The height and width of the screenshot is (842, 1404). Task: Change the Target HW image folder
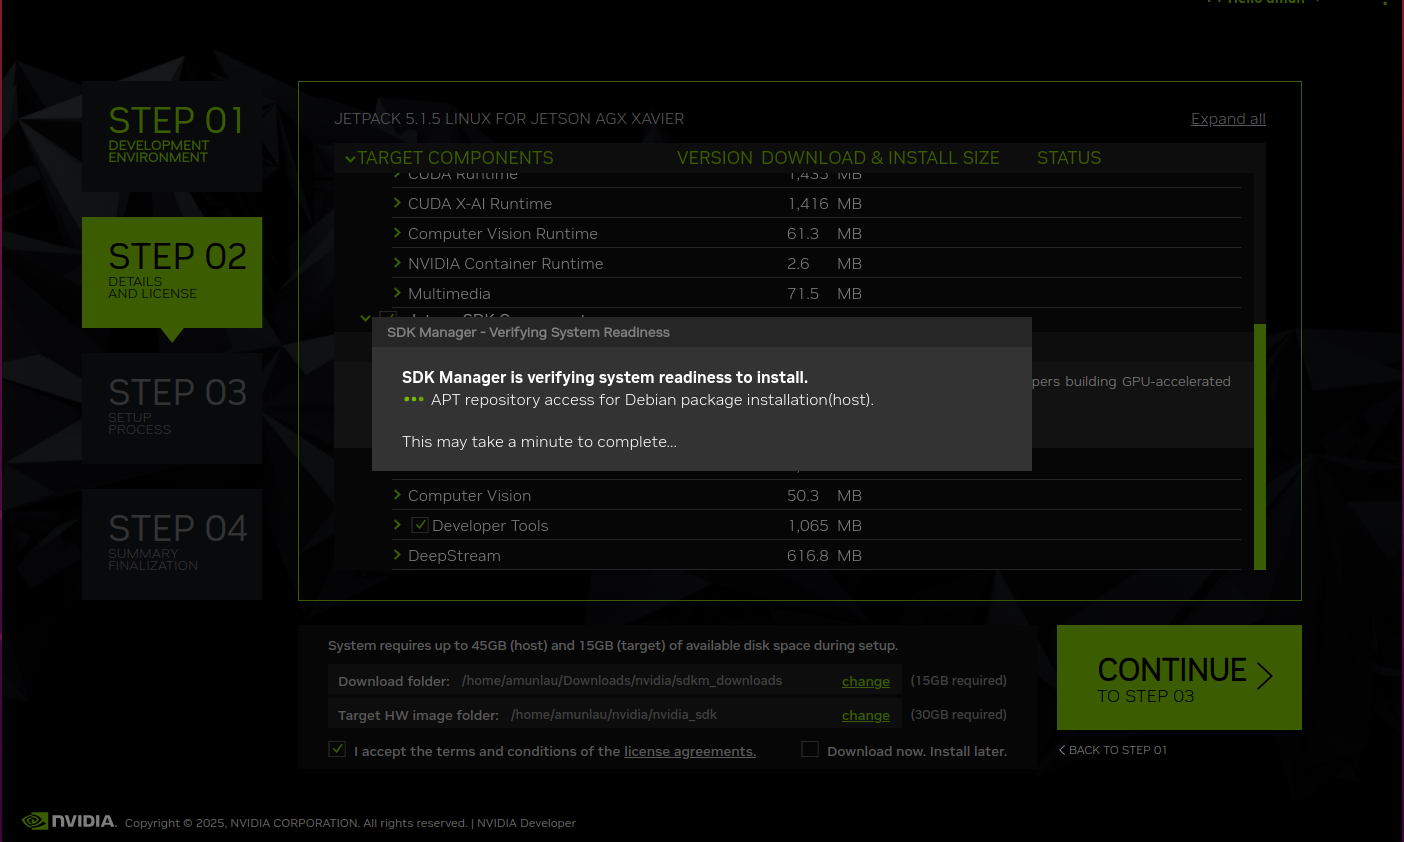(866, 715)
